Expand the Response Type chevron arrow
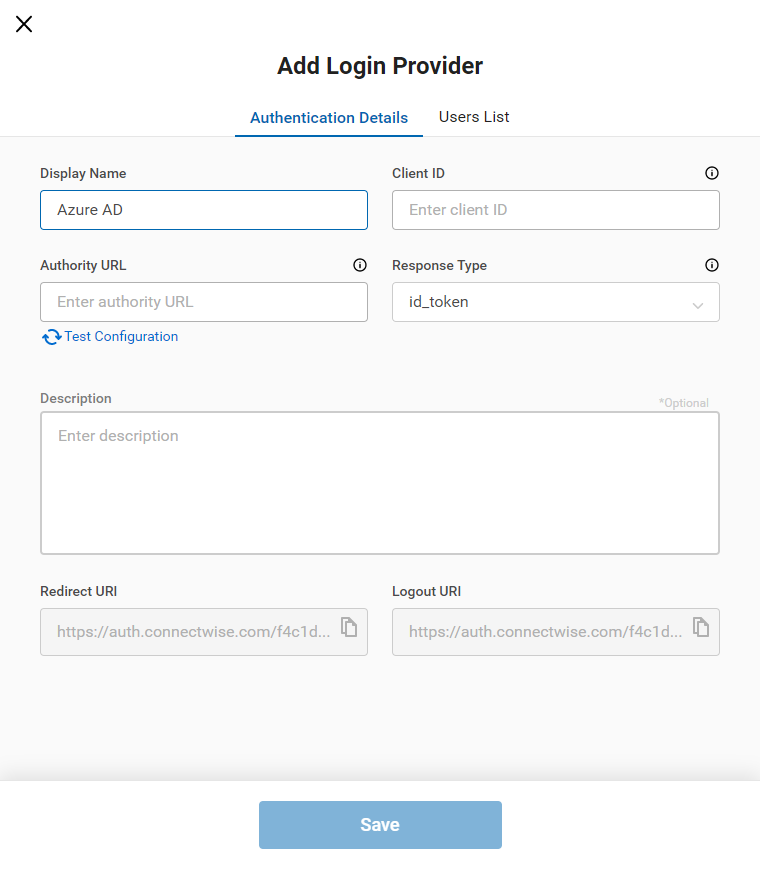The height and width of the screenshot is (879, 760). coord(698,303)
